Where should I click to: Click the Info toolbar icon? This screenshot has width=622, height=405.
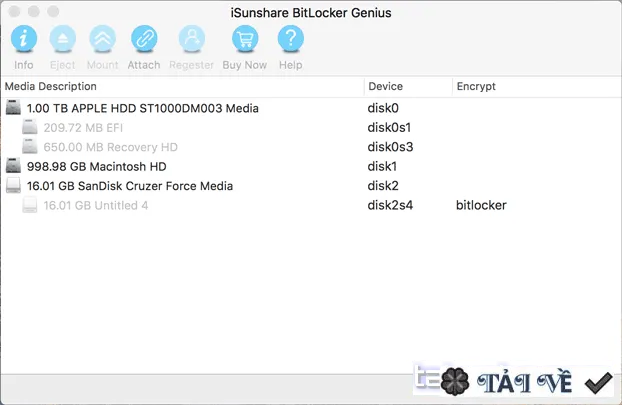click(24, 38)
